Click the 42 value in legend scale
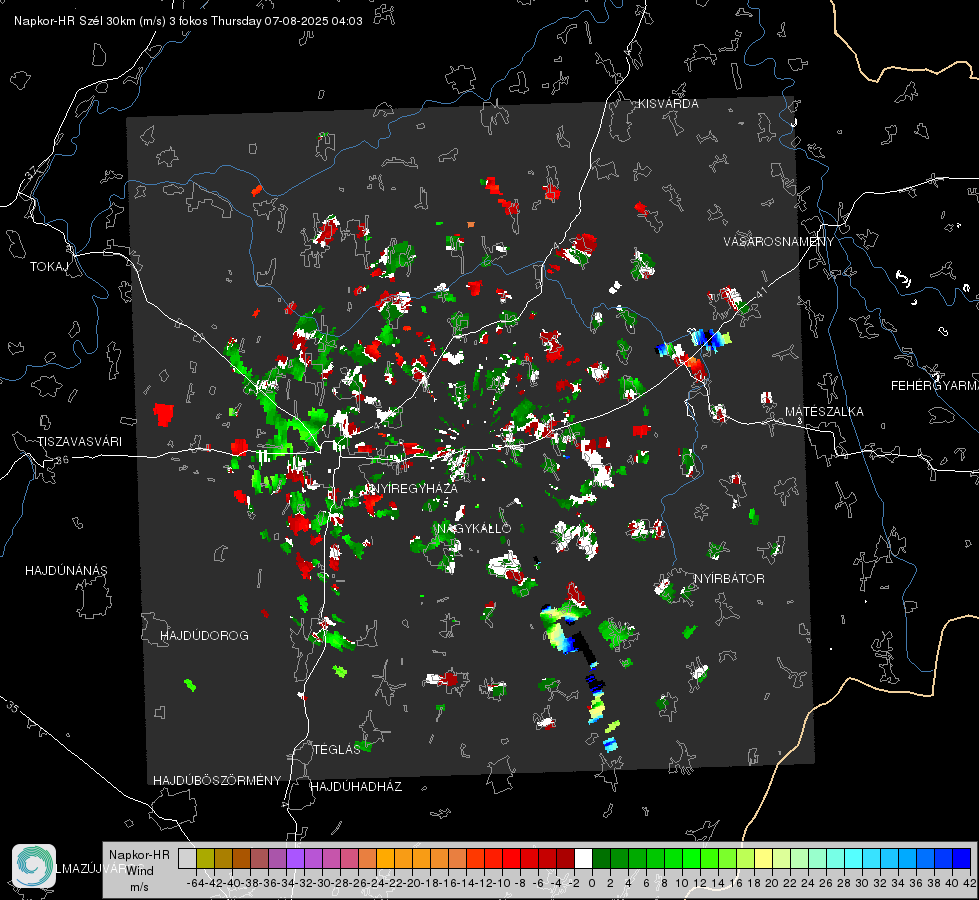Screen dimensions: 979x900 (969, 883)
